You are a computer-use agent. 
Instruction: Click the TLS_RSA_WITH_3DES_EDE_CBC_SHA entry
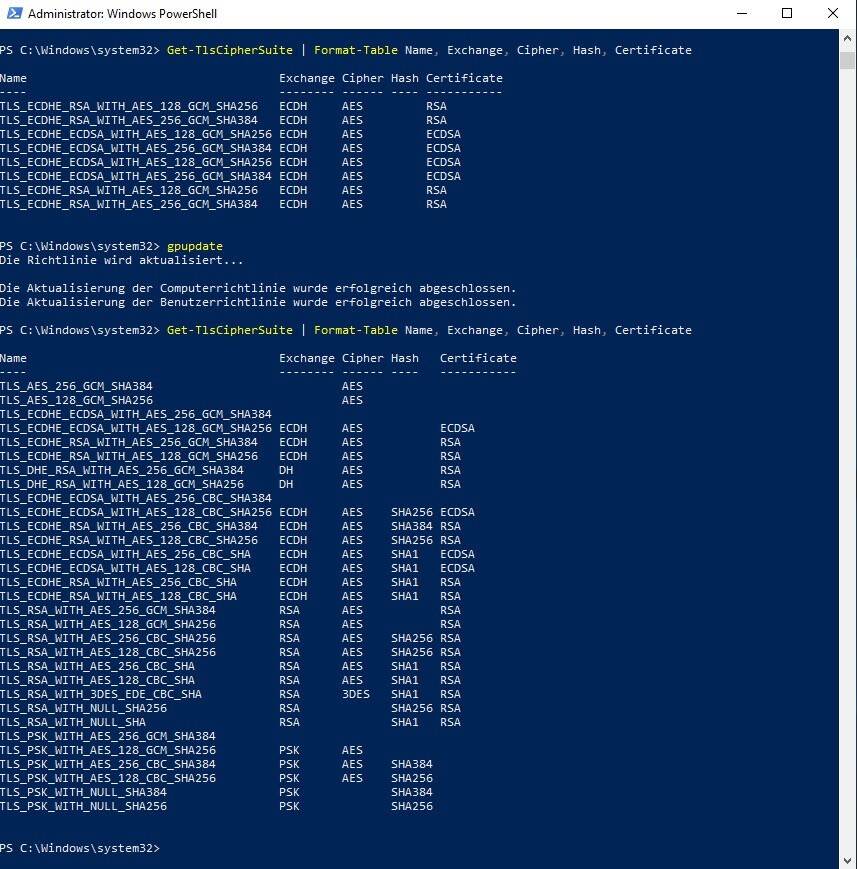100,694
